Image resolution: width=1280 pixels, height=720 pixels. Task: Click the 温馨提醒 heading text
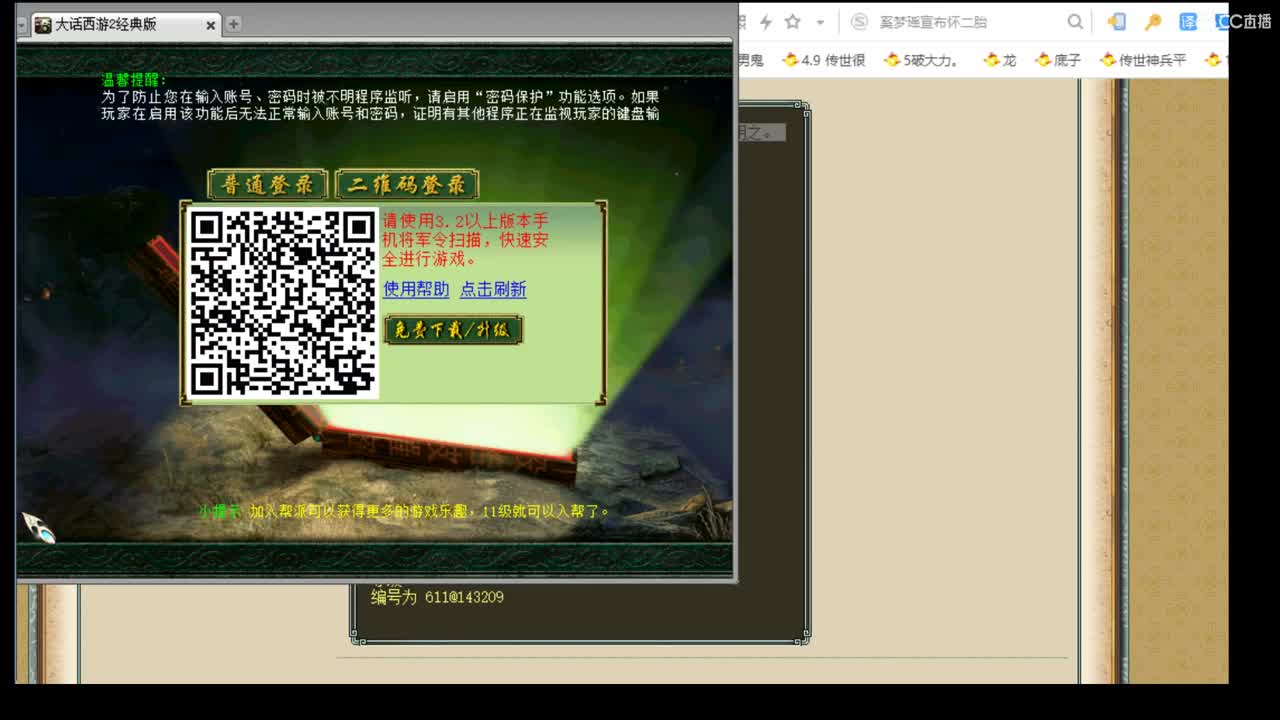point(135,79)
